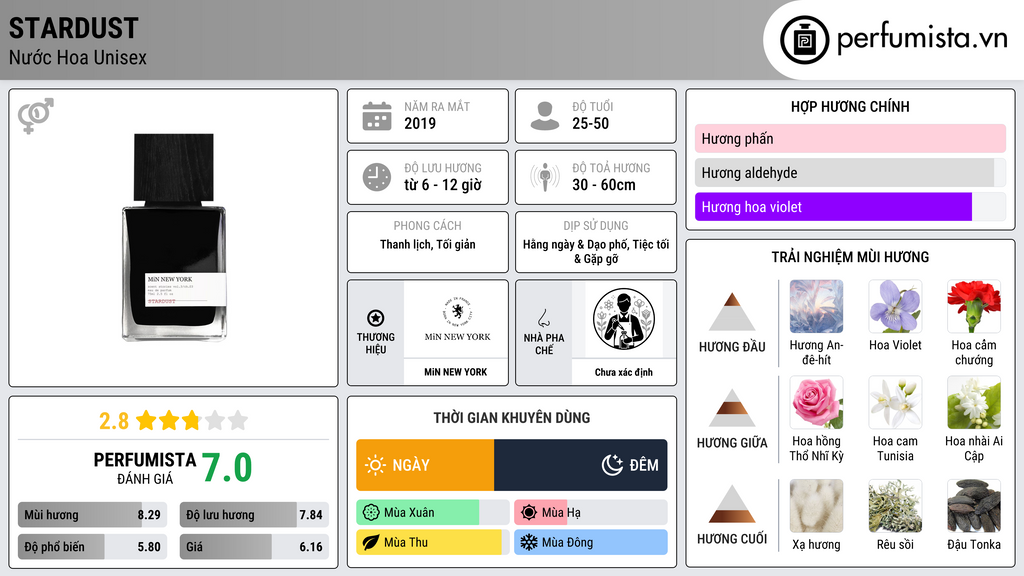This screenshot has height=576, width=1024.
Task: Select the Hoa nhài Ai Cập image
Action: coord(974,403)
